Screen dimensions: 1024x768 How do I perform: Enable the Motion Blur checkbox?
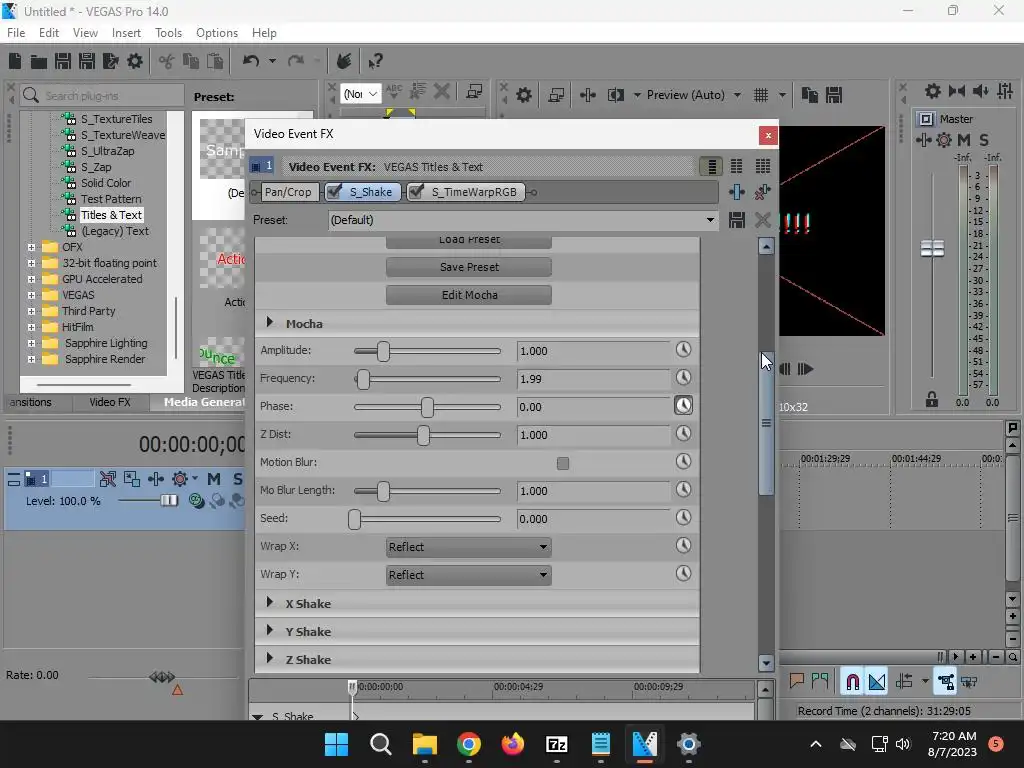pos(563,463)
